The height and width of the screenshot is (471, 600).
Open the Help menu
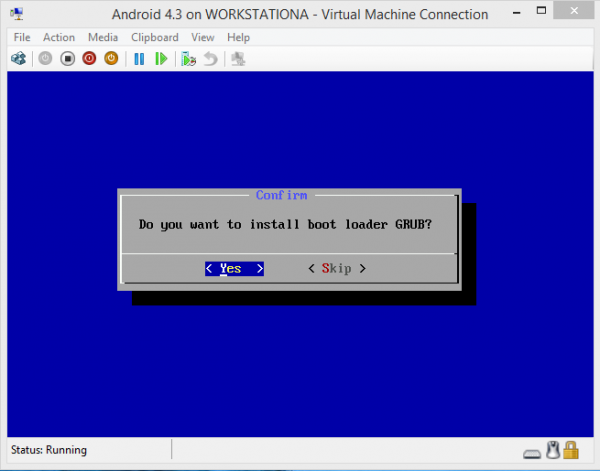(238, 37)
